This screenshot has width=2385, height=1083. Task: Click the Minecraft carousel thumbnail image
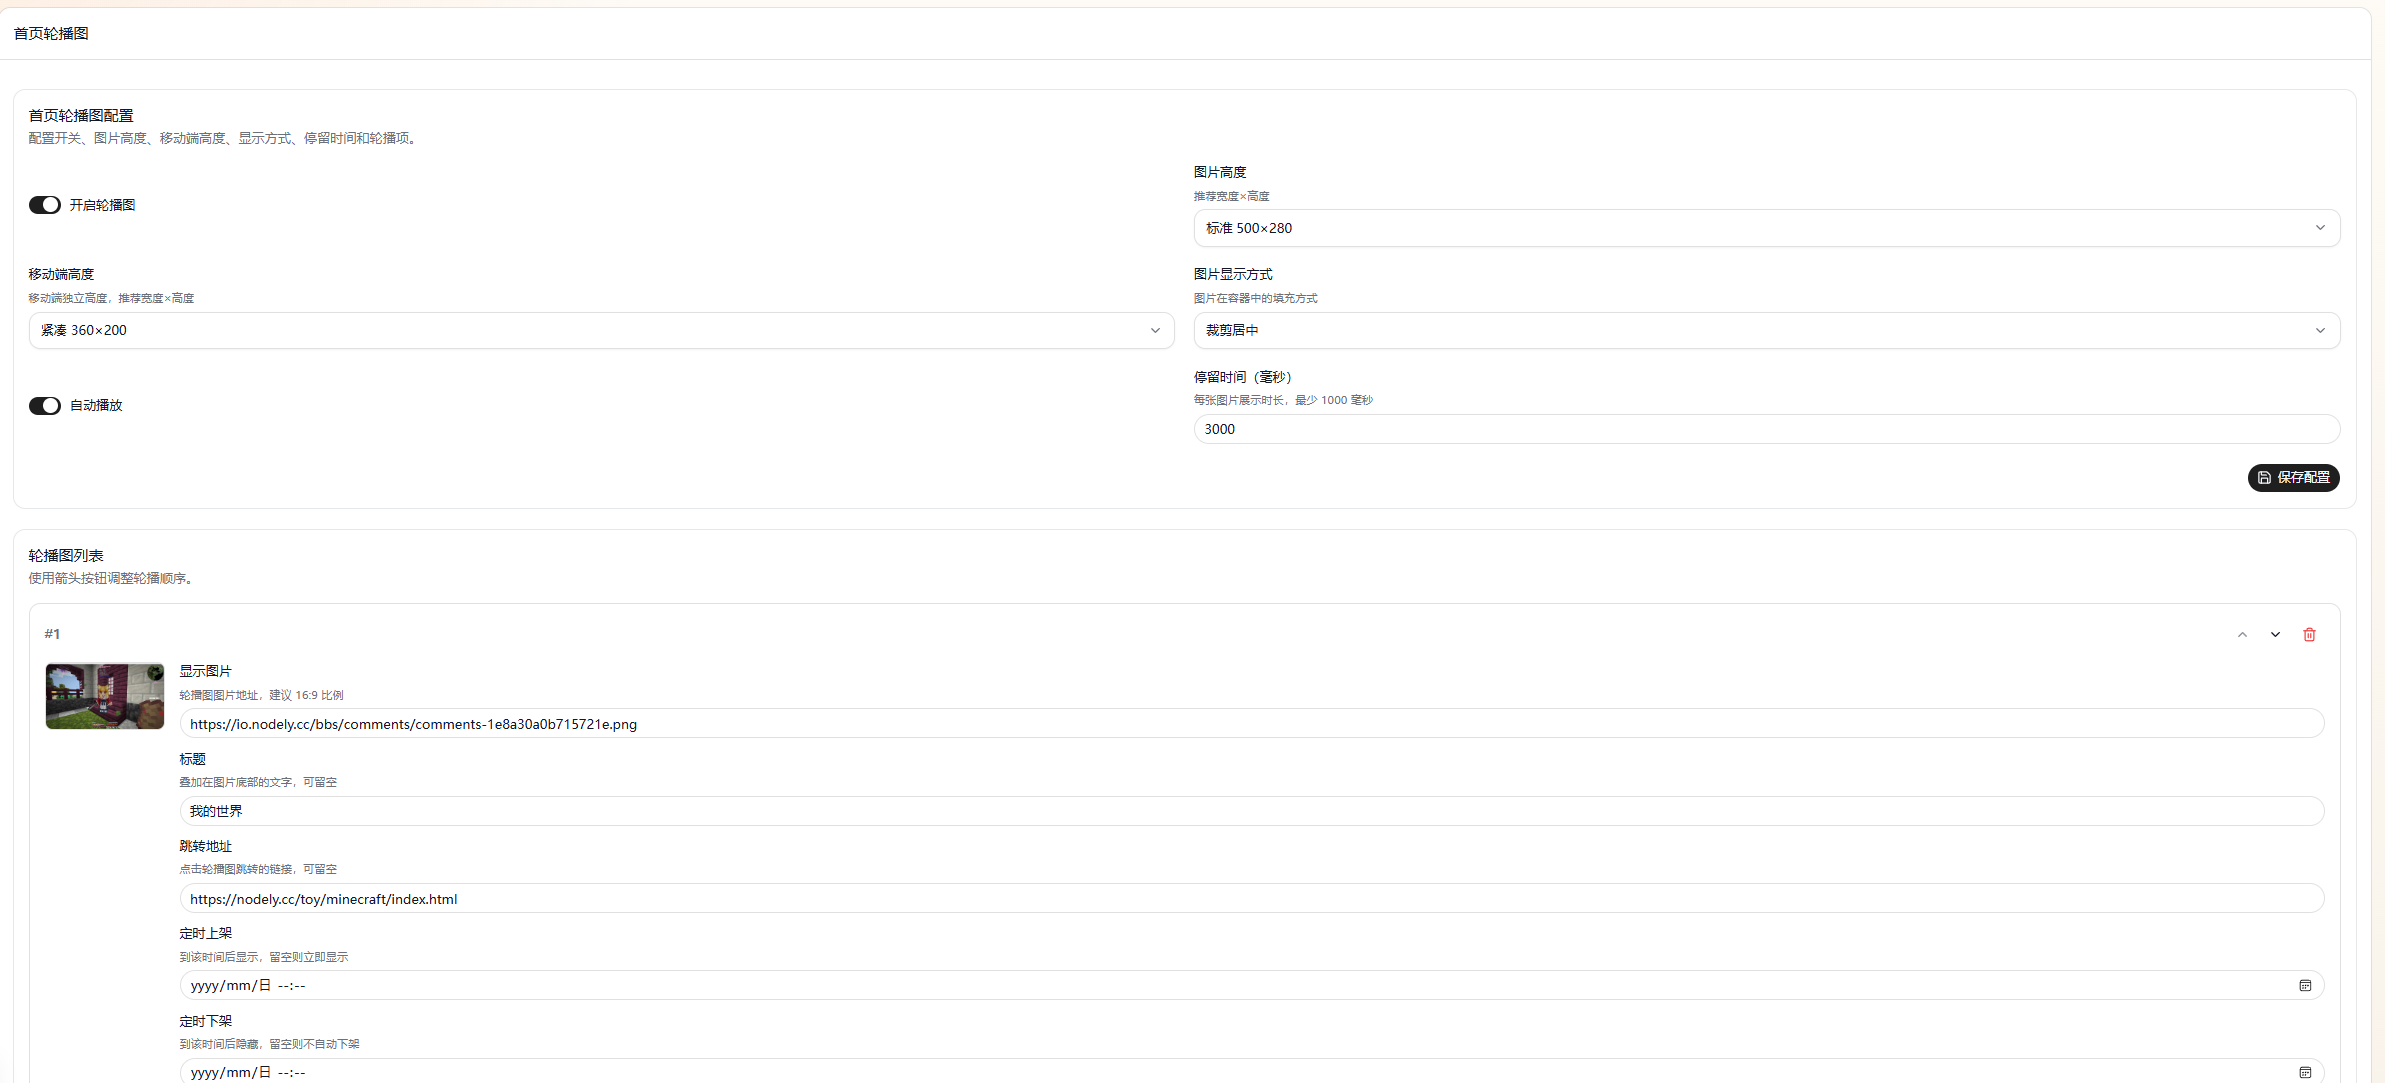click(105, 696)
